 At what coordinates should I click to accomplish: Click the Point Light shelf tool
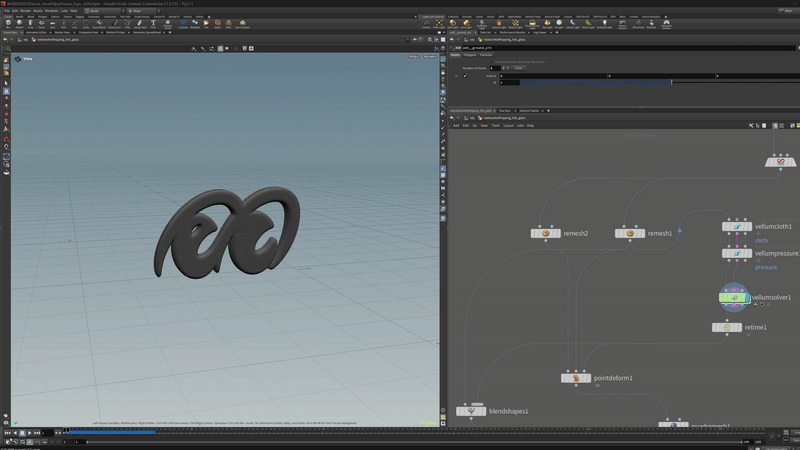point(439,23)
